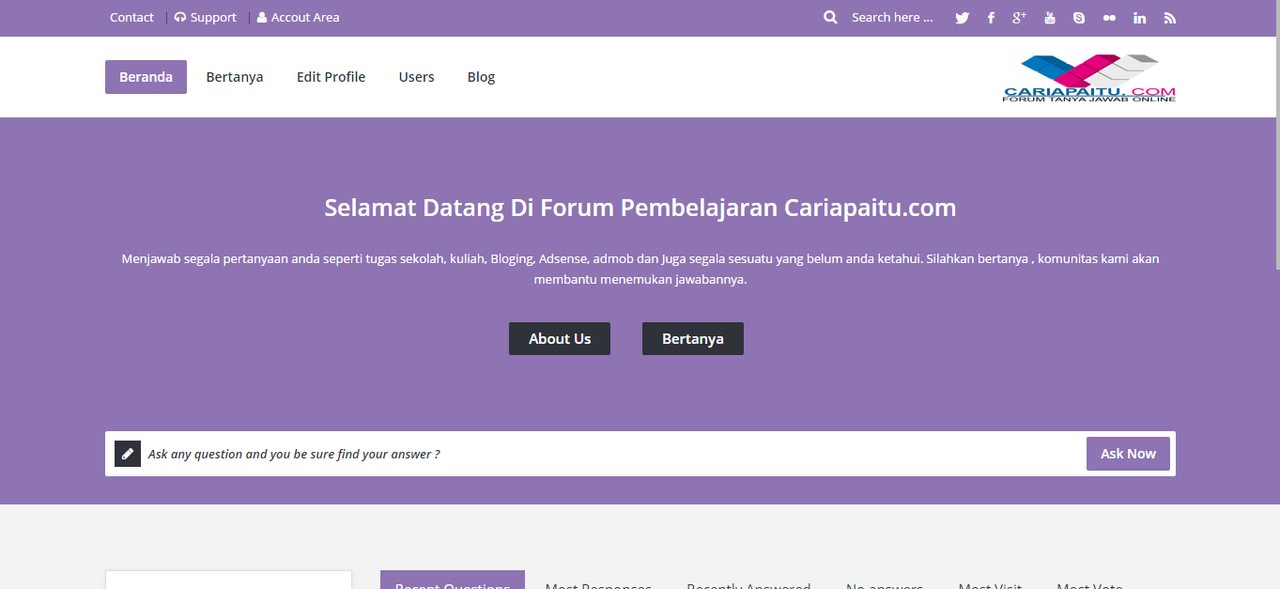The height and width of the screenshot is (589, 1280).
Task: Open the Twitter social link icon
Action: coord(962,18)
